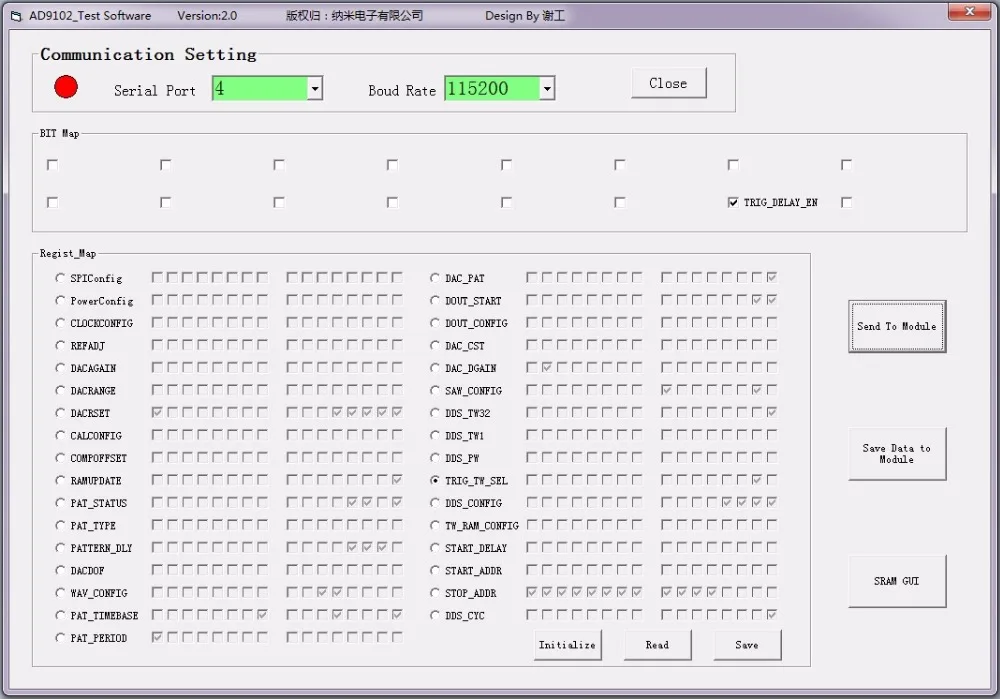This screenshot has height=699, width=1000.
Task: Select the DDS_CONFIG radio button
Action: coord(435,503)
